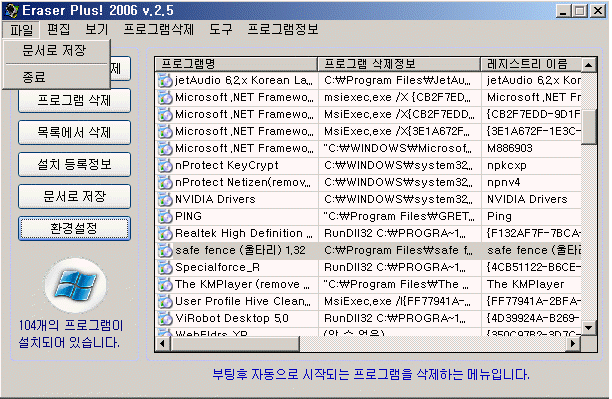Click the safe fence row icon

coord(165,251)
